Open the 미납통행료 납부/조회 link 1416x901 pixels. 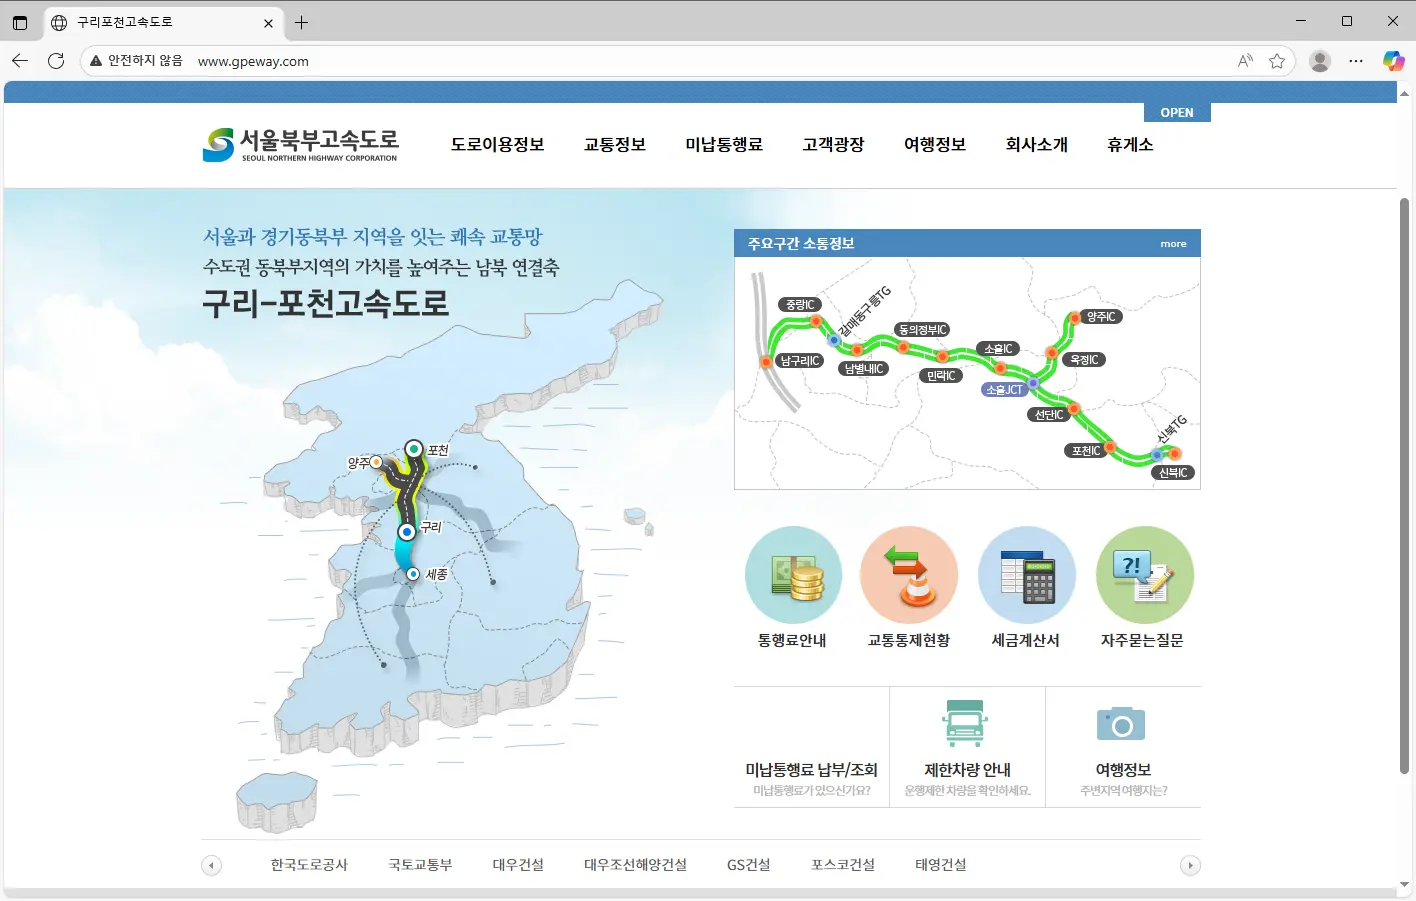[x=812, y=770]
